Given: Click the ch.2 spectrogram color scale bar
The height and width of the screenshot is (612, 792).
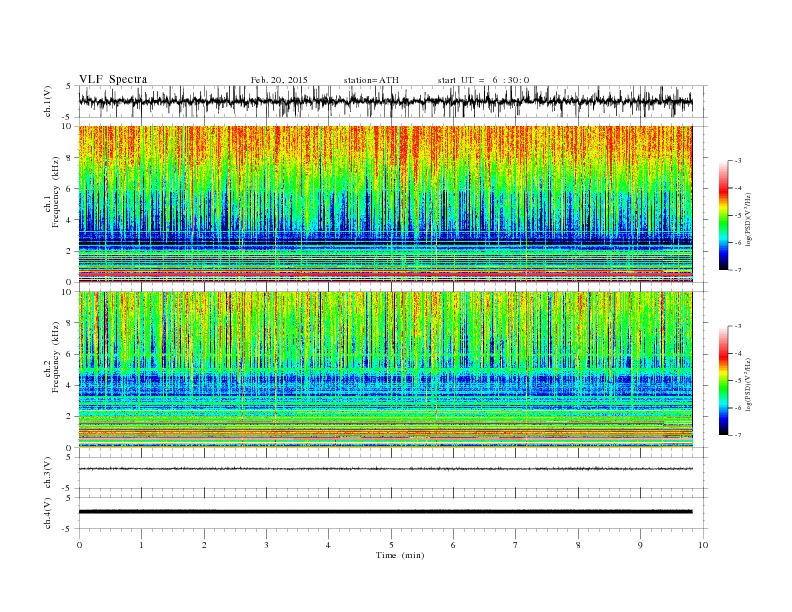Looking at the screenshot, I should [x=723, y=380].
